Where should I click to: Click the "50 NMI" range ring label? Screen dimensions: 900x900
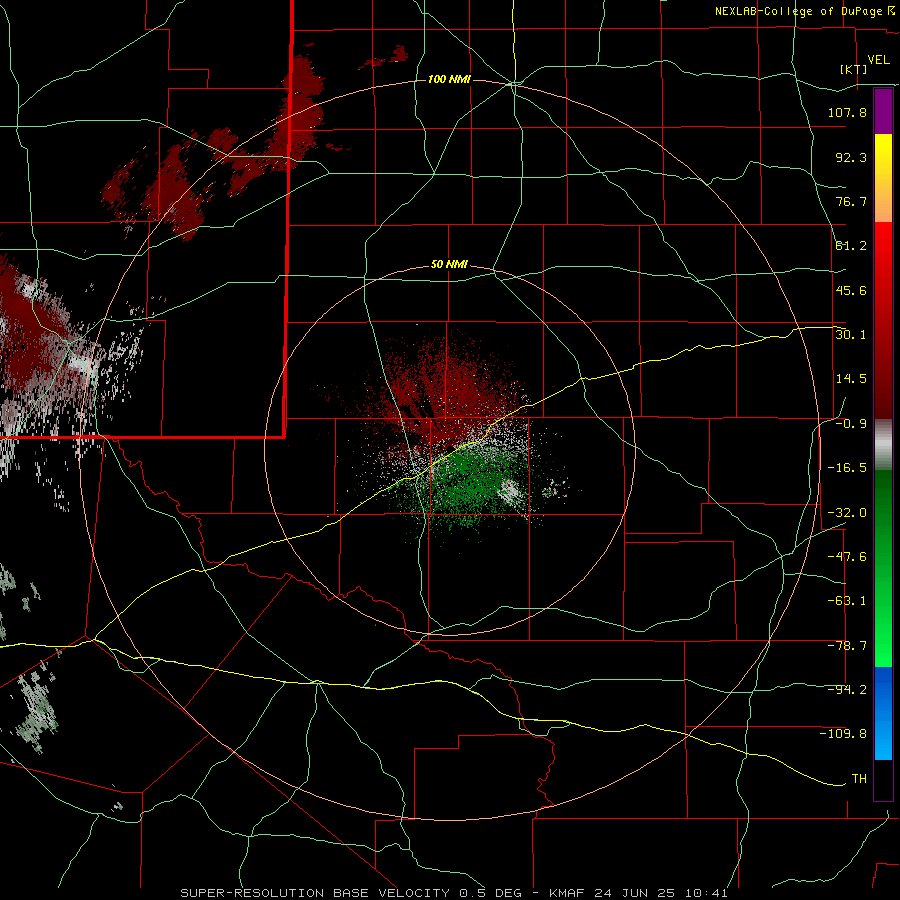click(449, 265)
